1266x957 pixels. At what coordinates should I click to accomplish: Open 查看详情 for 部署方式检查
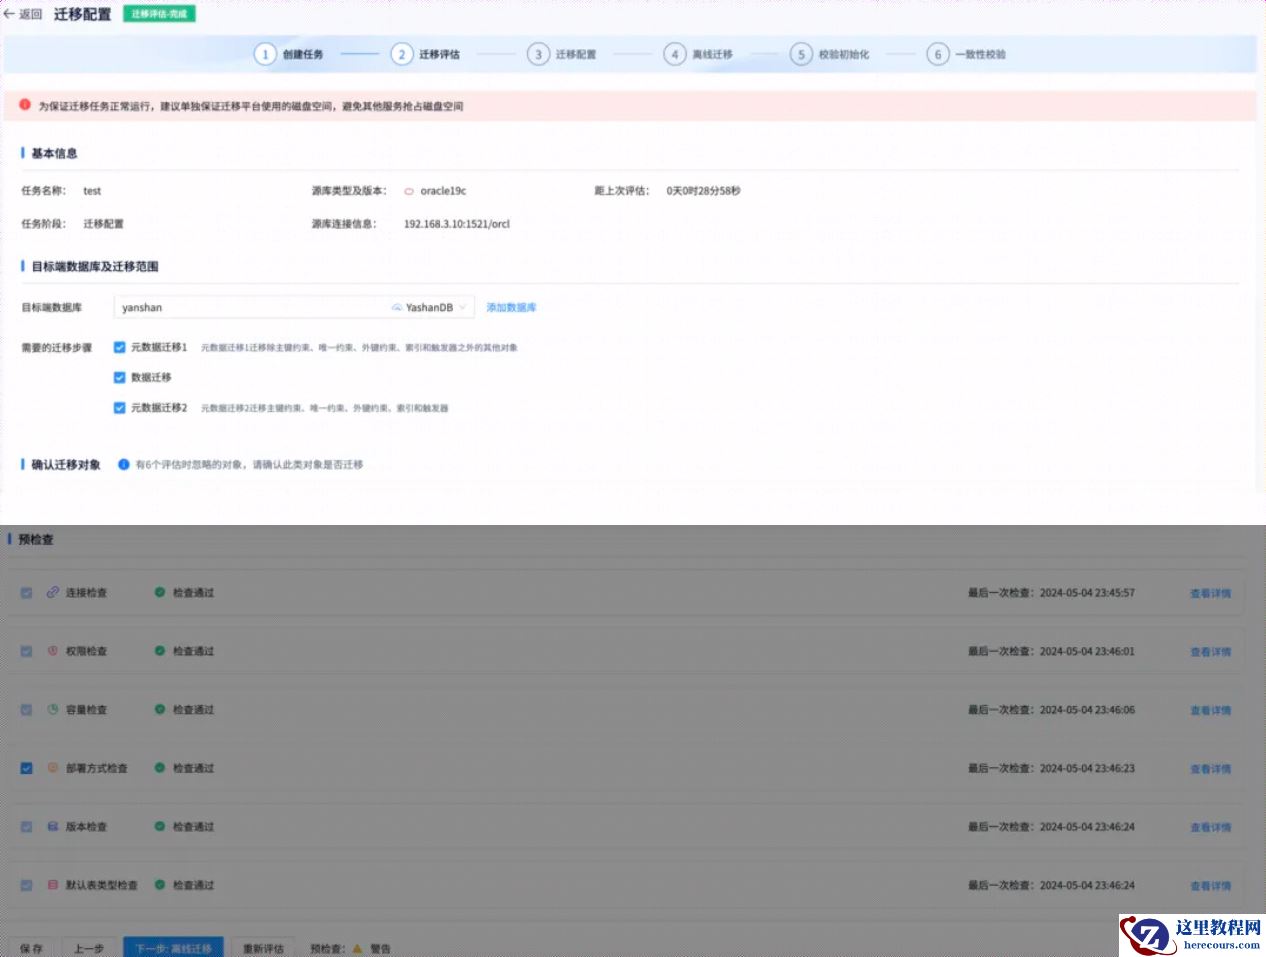click(x=1210, y=769)
